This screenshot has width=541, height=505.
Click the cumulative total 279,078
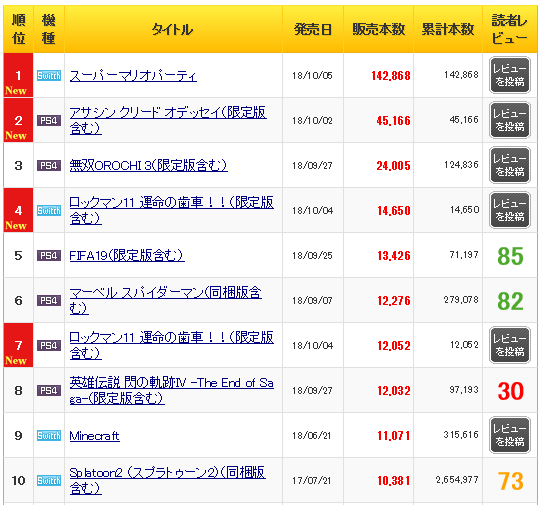point(461,300)
